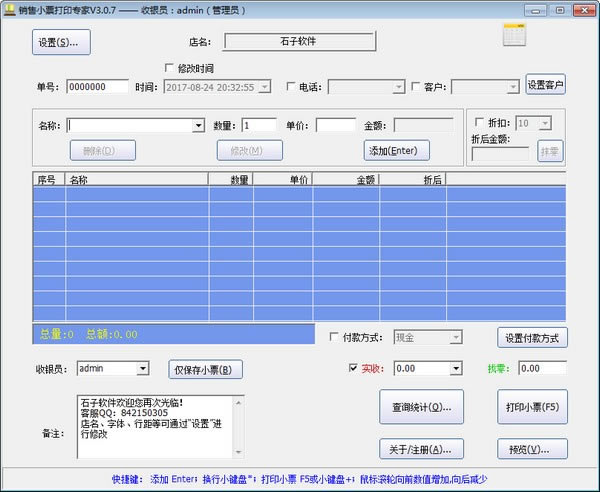Tick the 电话 checkbox
This screenshot has width=600, height=492.
pos(291,87)
